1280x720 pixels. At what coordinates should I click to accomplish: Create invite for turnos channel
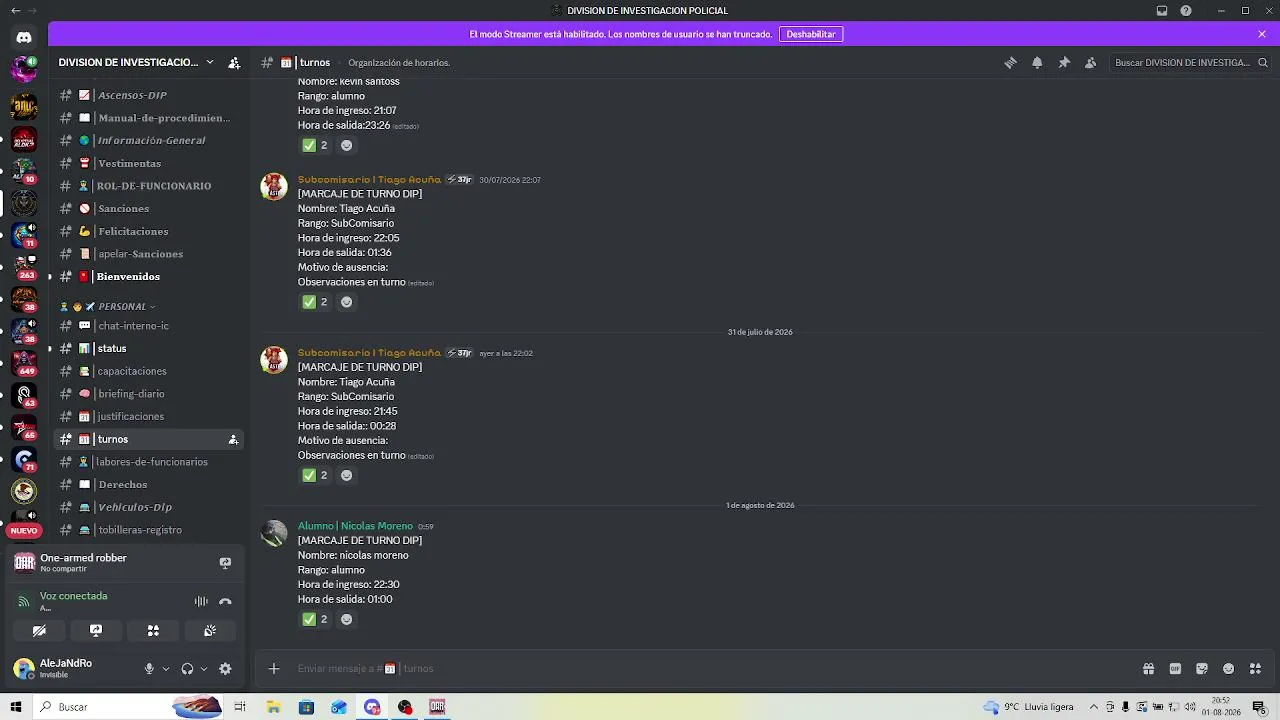coord(233,439)
